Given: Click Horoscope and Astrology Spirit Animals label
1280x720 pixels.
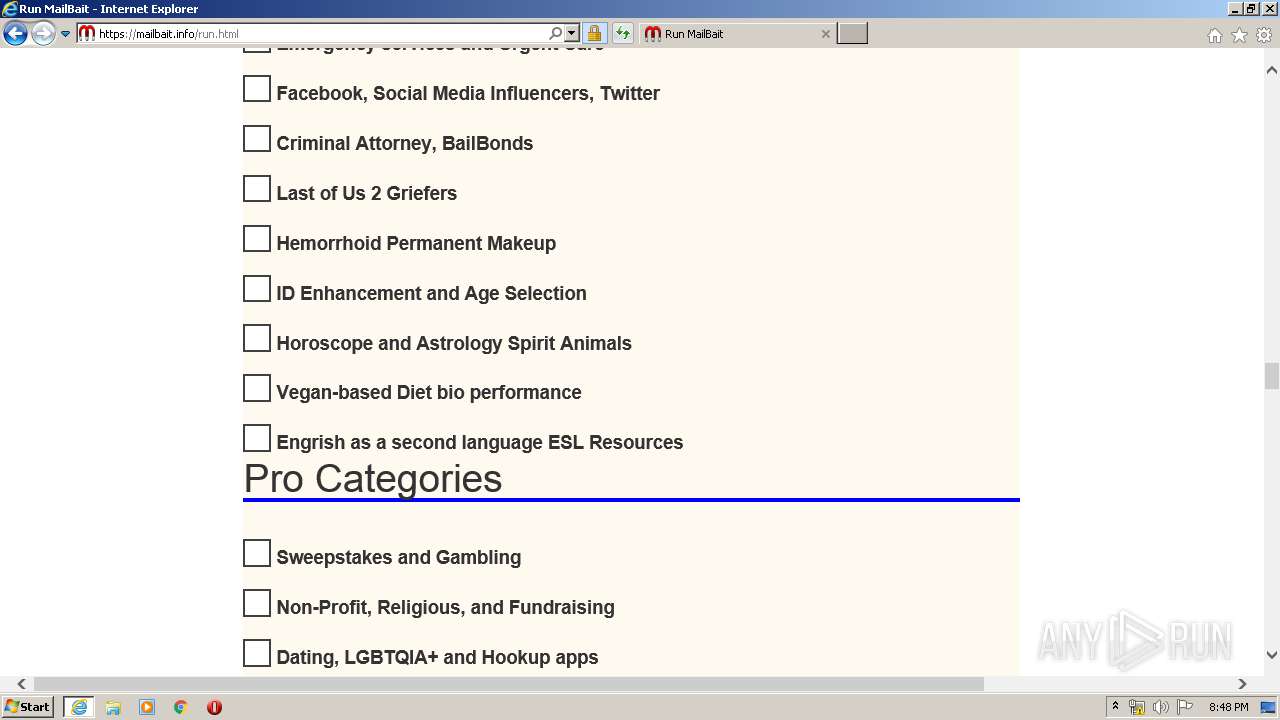Looking at the screenshot, I should (x=454, y=343).
